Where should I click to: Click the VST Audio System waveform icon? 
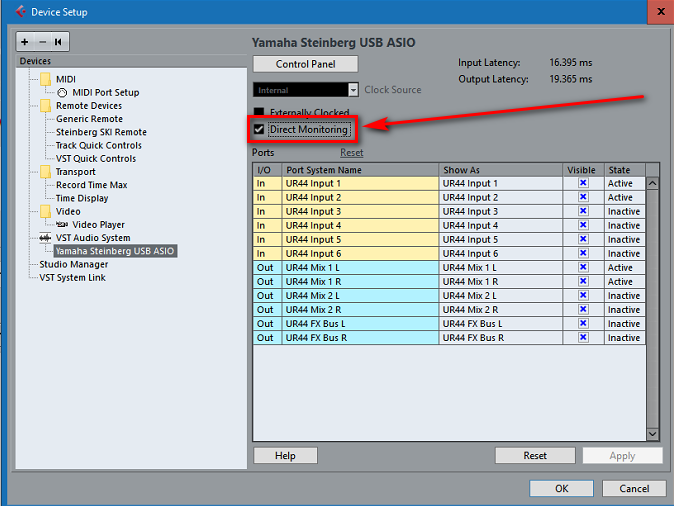pos(45,238)
